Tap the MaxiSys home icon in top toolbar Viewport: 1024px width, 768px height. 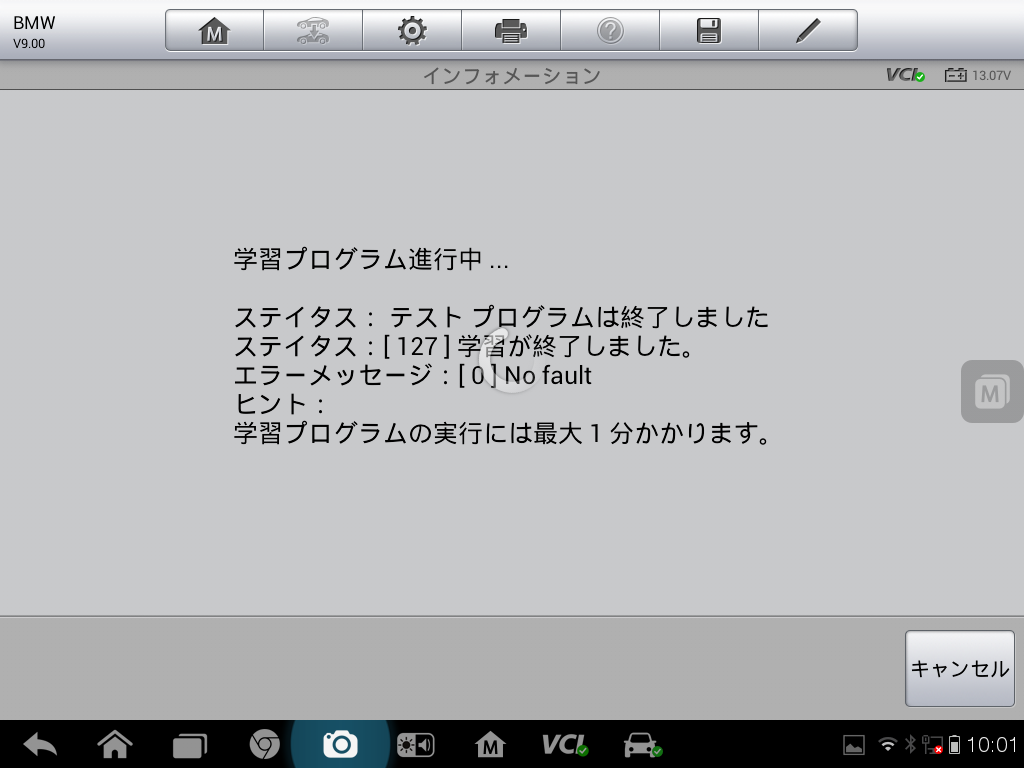pos(214,31)
